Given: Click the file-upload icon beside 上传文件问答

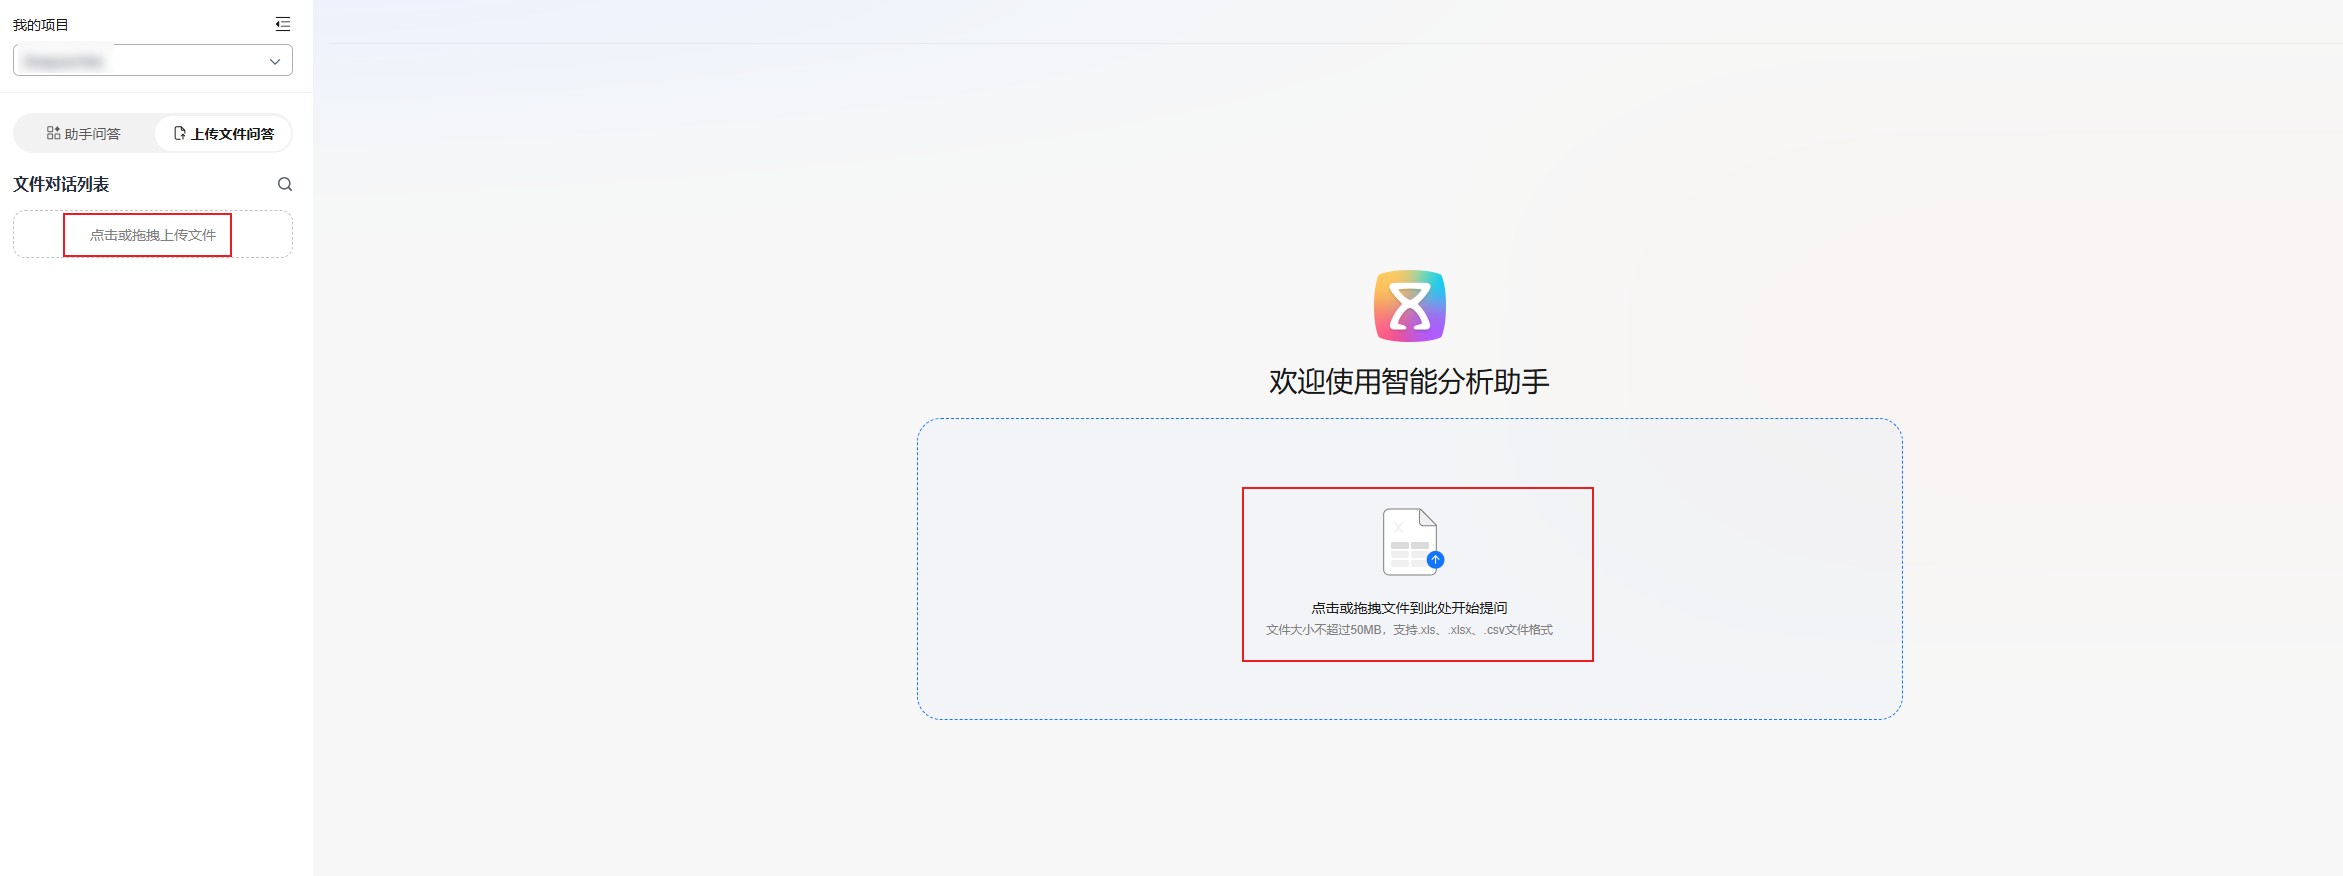Looking at the screenshot, I should 180,133.
